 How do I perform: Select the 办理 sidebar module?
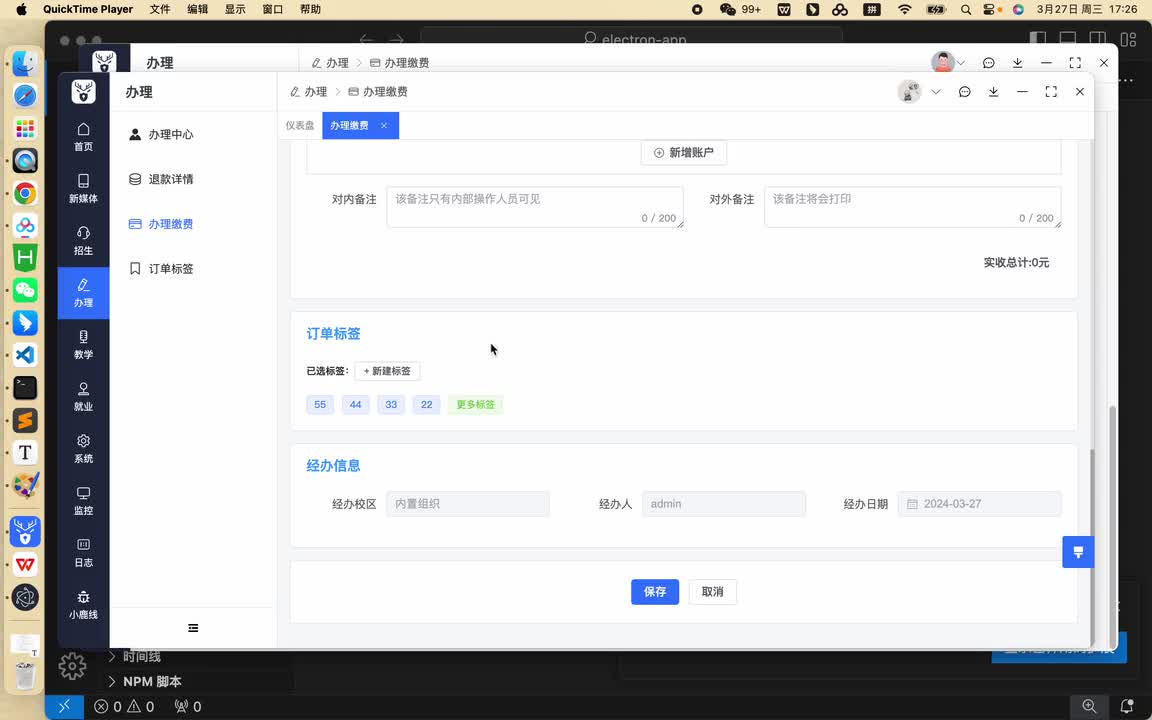click(83, 293)
